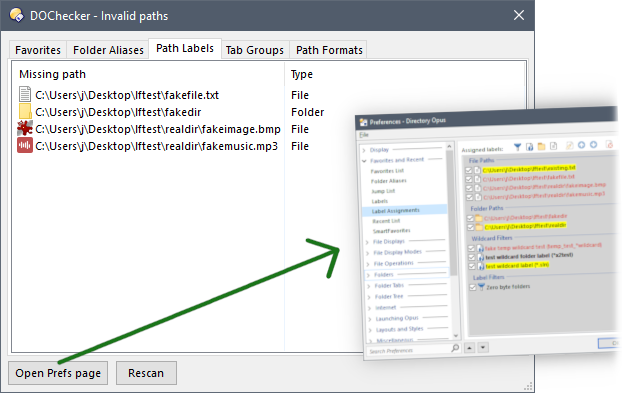622x393 pixels.
Task: Uncheck the fakemusic.mp3 checkbox in Preferences
Action: pyautogui.click(x=470, y=197)
